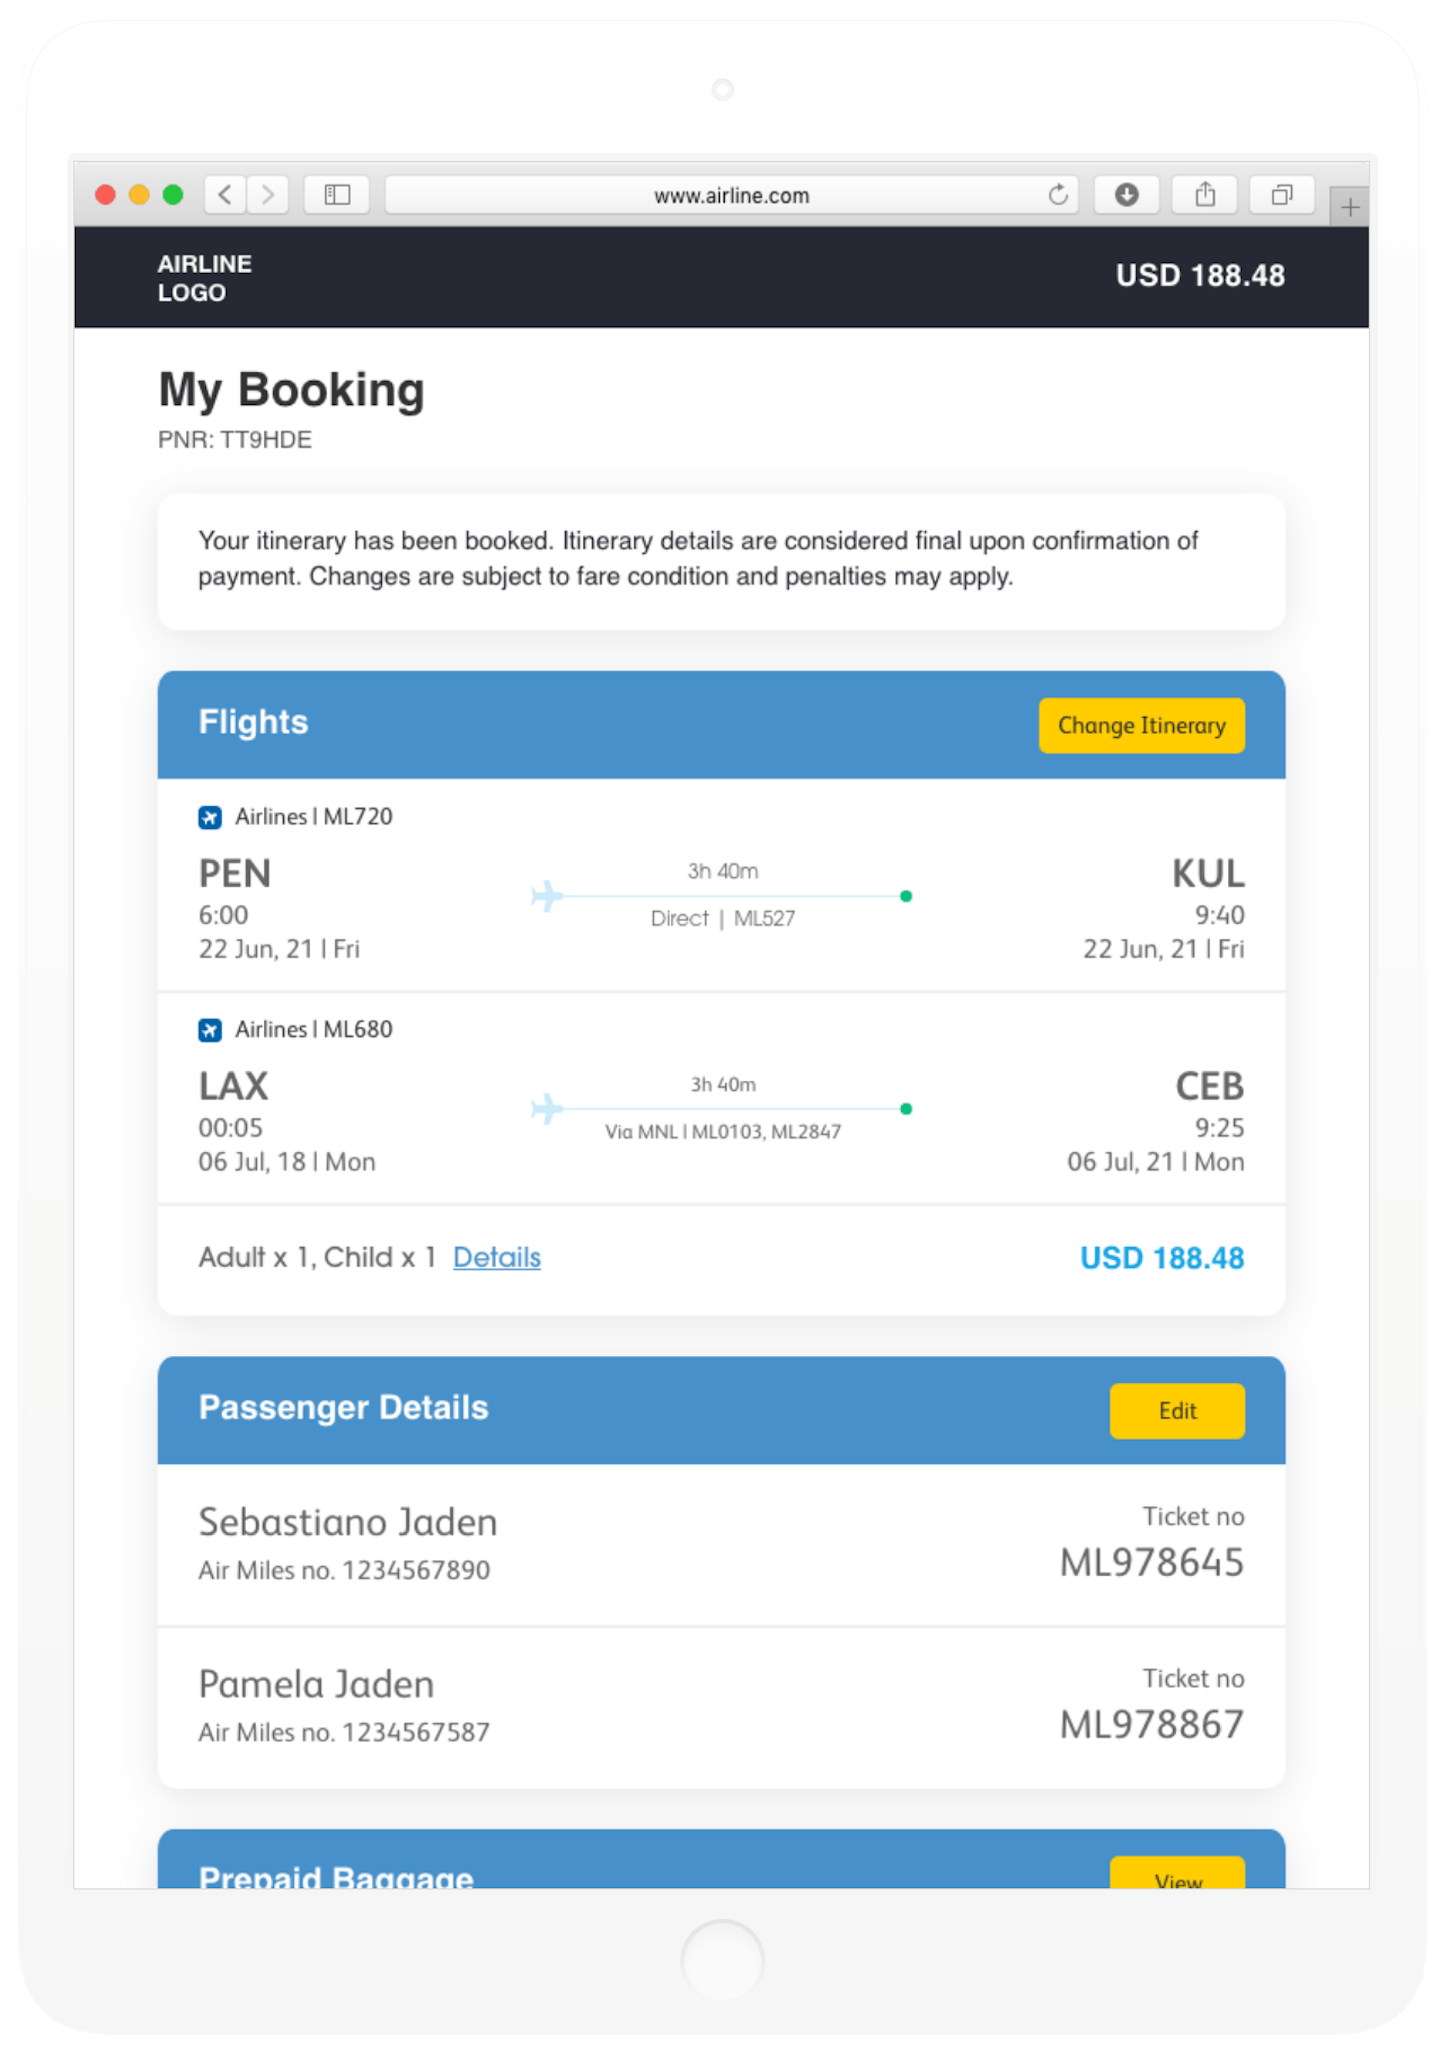Viewport: 1440px width, 2053px height.
Task: Click the USD 188.48 total in header
Action: [x=1199, y=275]
